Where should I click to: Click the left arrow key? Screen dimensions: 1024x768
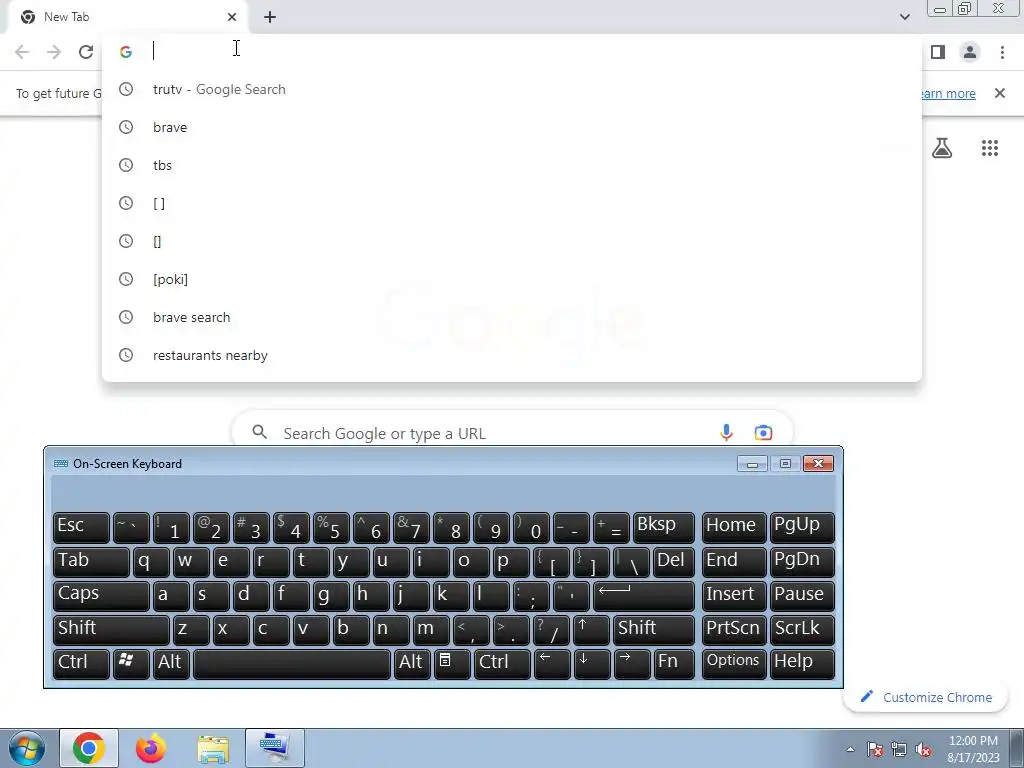552,664
